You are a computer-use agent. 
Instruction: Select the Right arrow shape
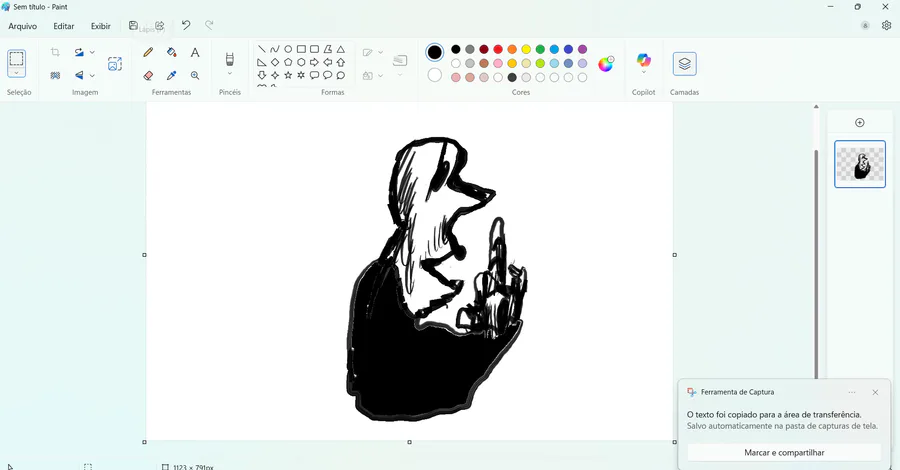(x=315, y=62)
